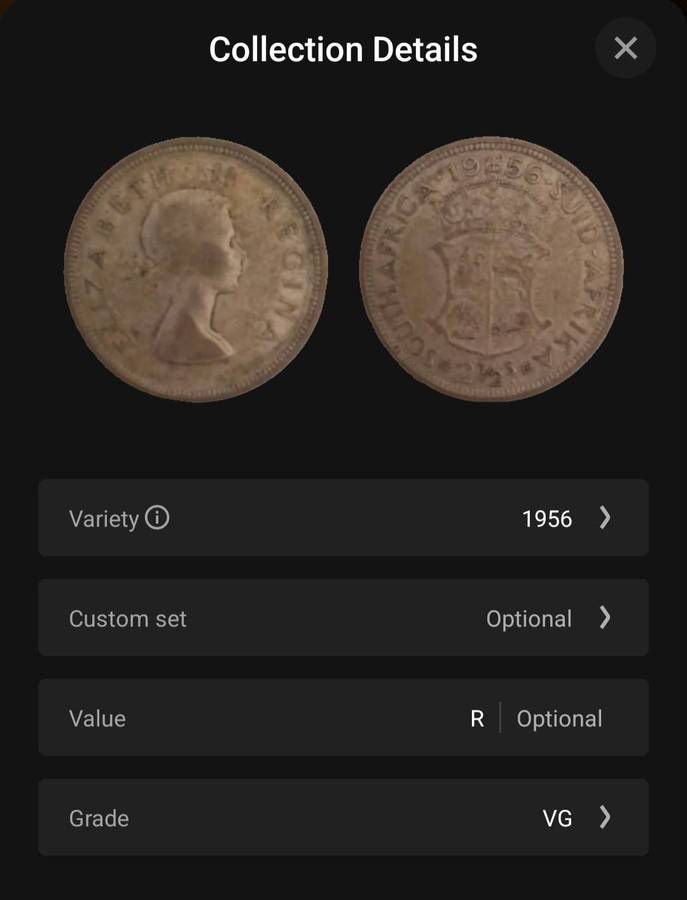Image resolution: width=687 pixels, height=900 pixels.
Task: Click the R currency symbol in Value row
Action: [x=477, y=719]
